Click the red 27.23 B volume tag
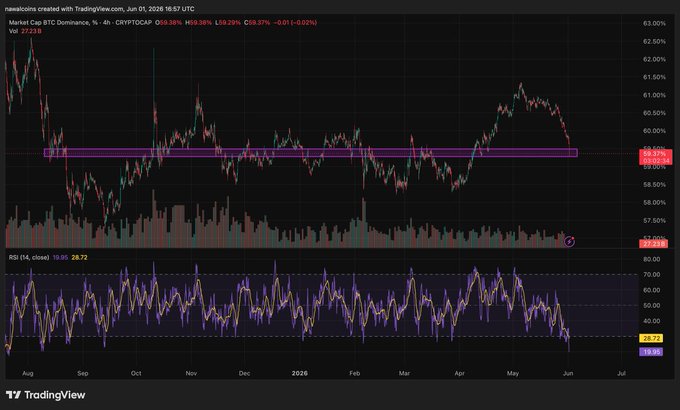 (x=654, y=244)
